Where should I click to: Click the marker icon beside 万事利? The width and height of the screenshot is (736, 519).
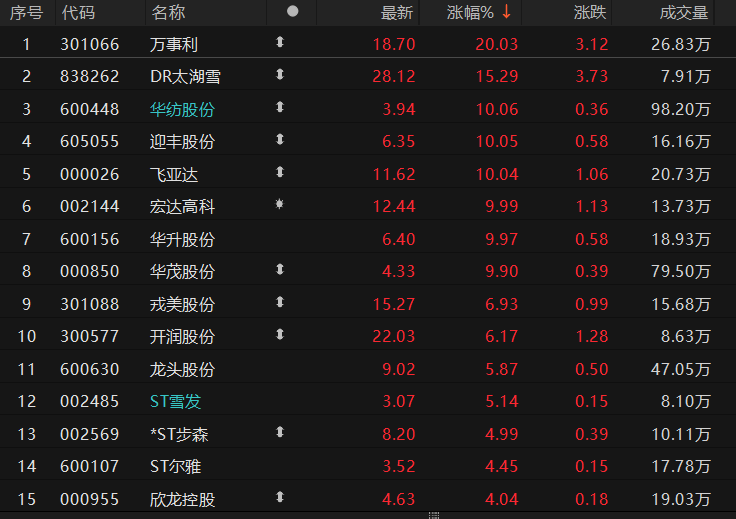(x=280, y=43)
